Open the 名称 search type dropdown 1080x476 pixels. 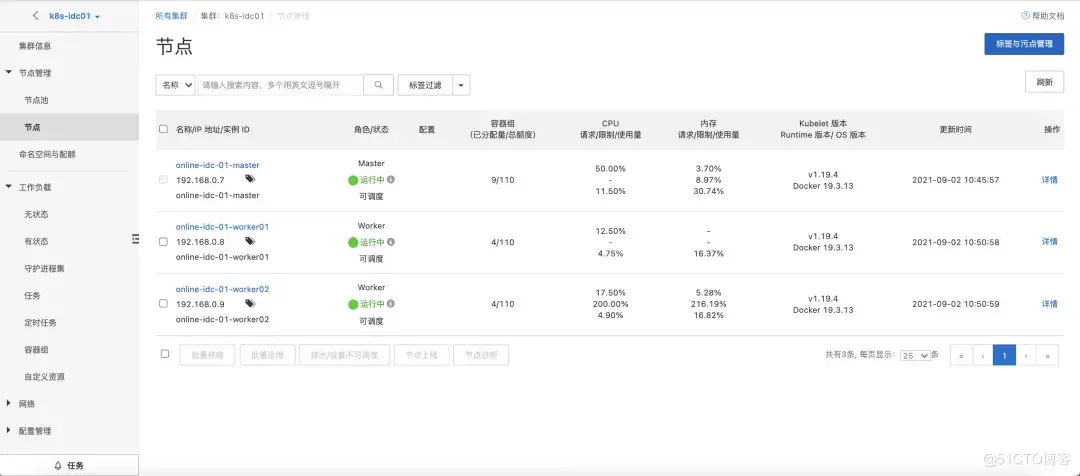pyautogui.click(x=175, y=85)
